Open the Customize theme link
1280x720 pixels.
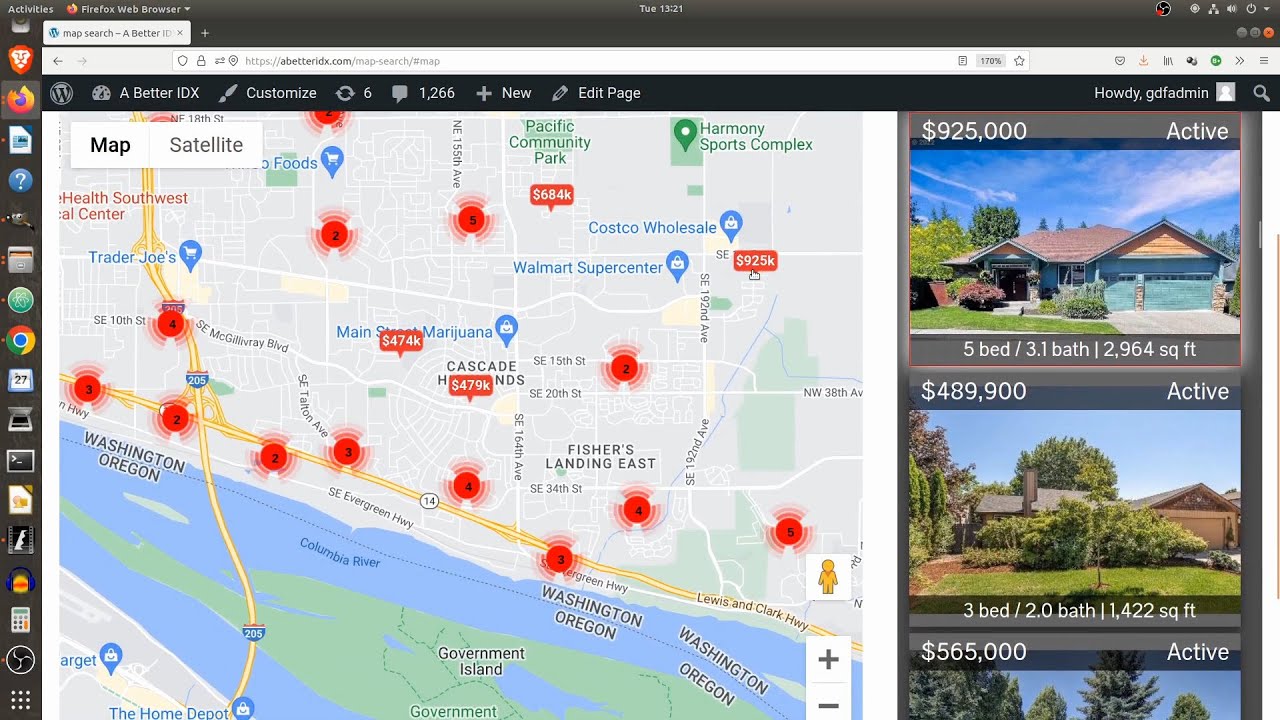click(268, 93)
